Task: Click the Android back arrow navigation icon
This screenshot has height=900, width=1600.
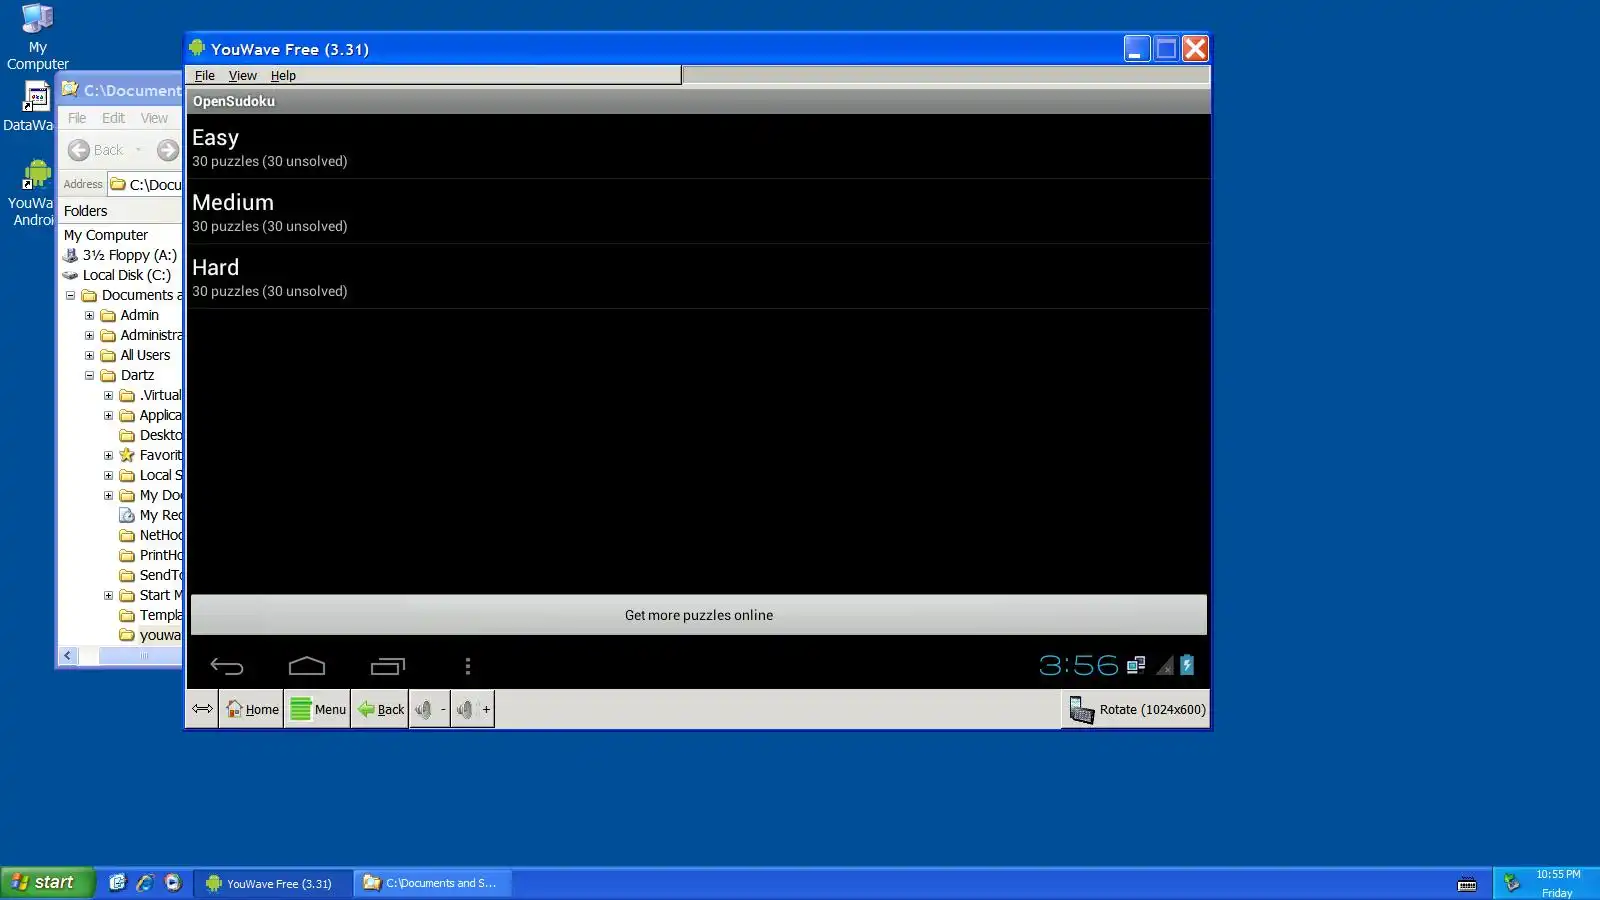Action: point(227,666)
